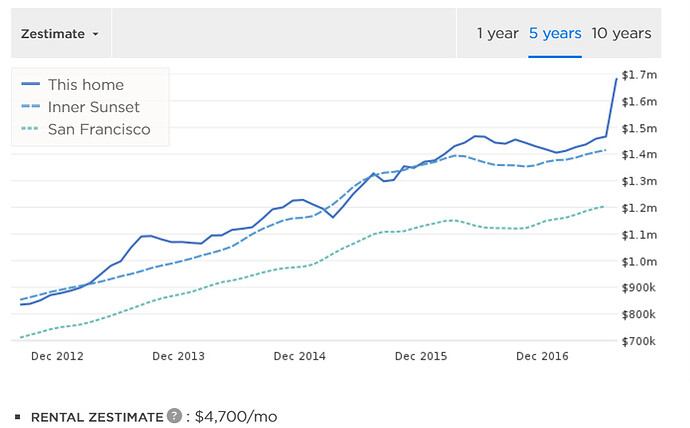This screenshot has height=428, width=690.
Task: Click the $1.7m peak of This home line
Action: click(x=616, y=79)
